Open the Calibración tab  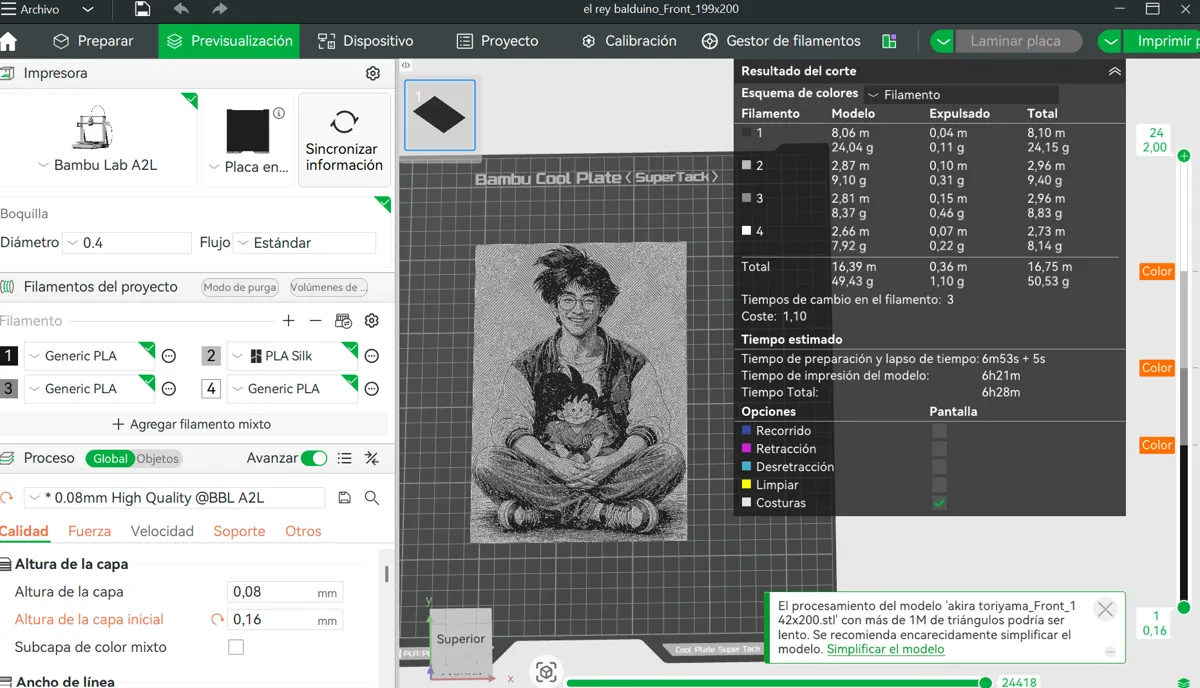(x=629, y=41)
